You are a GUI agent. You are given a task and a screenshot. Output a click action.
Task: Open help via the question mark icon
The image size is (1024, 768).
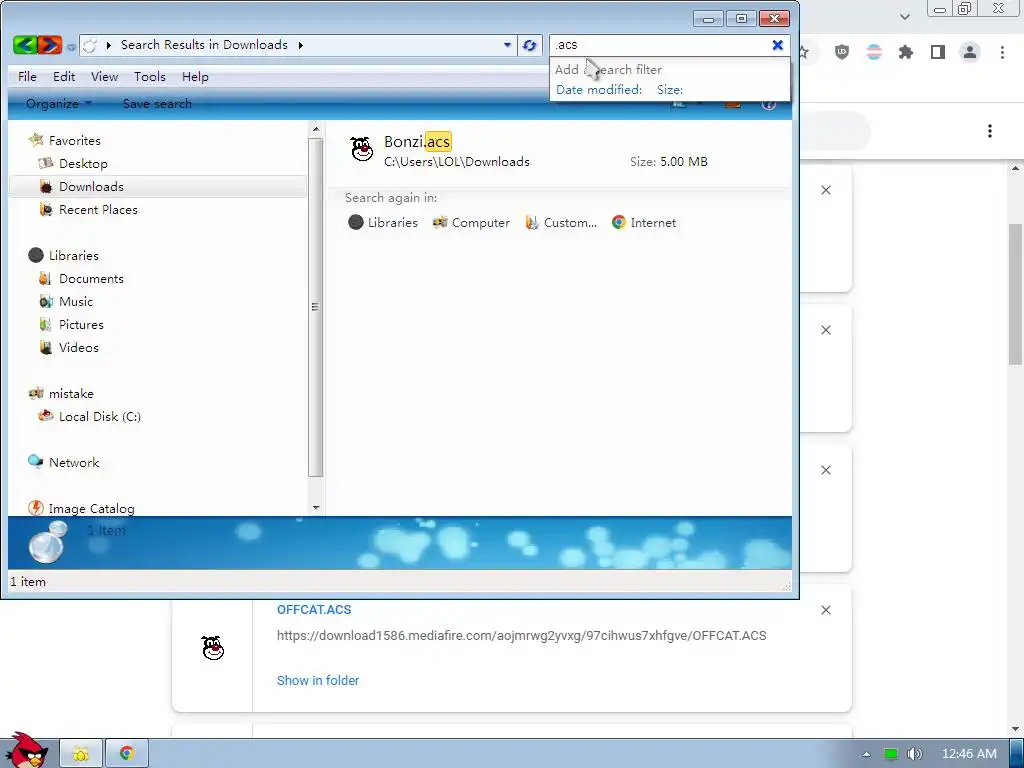pyautogui.click(x=769, y=104)
